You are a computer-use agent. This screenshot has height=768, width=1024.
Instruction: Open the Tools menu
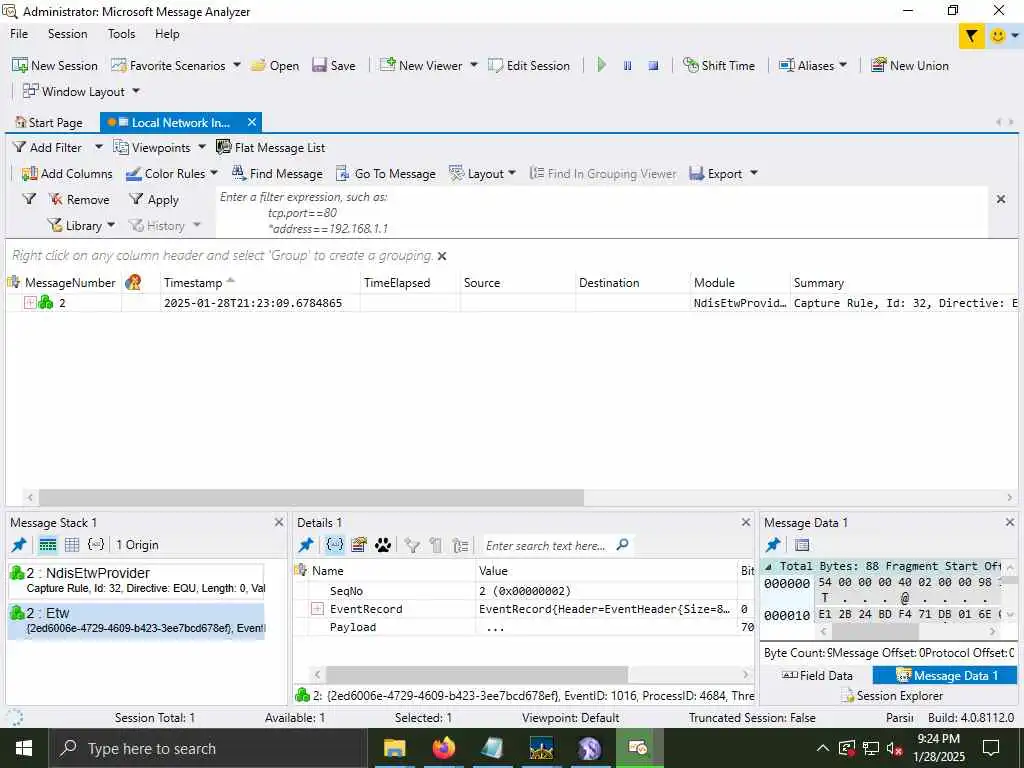click(x=121, y=34)
